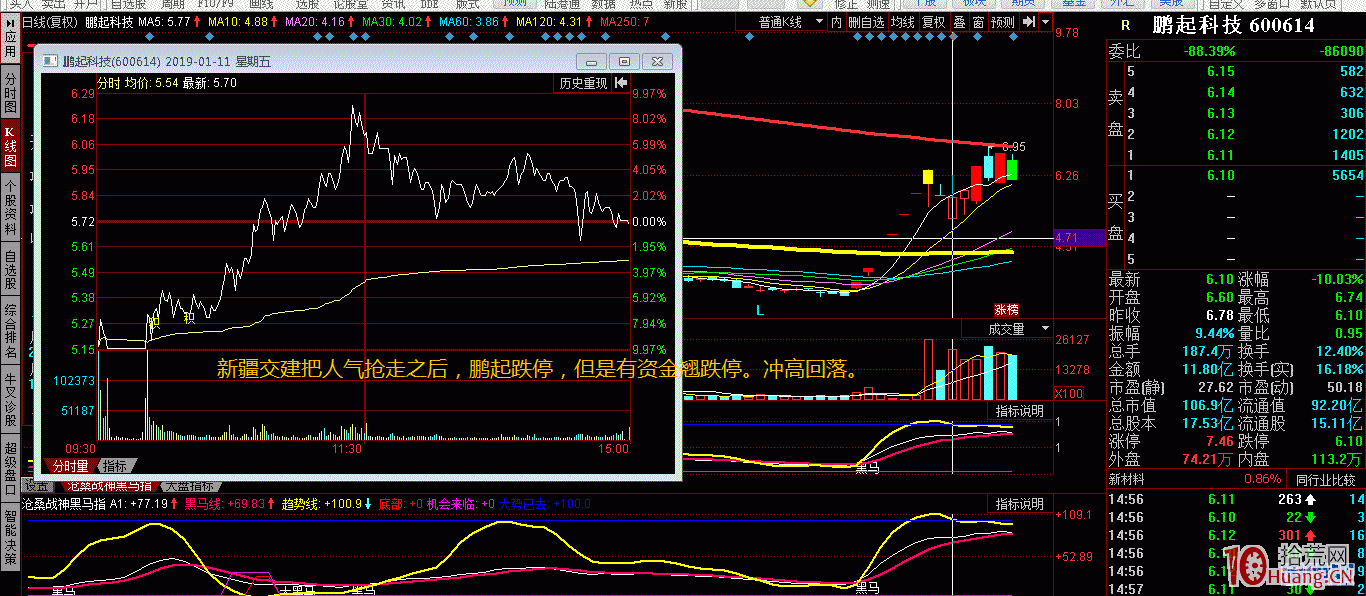The height and width of the screenshot is (596, 1366).
Task: Click the 委比 value -88.39%
Action: [x=1208, y=51]
